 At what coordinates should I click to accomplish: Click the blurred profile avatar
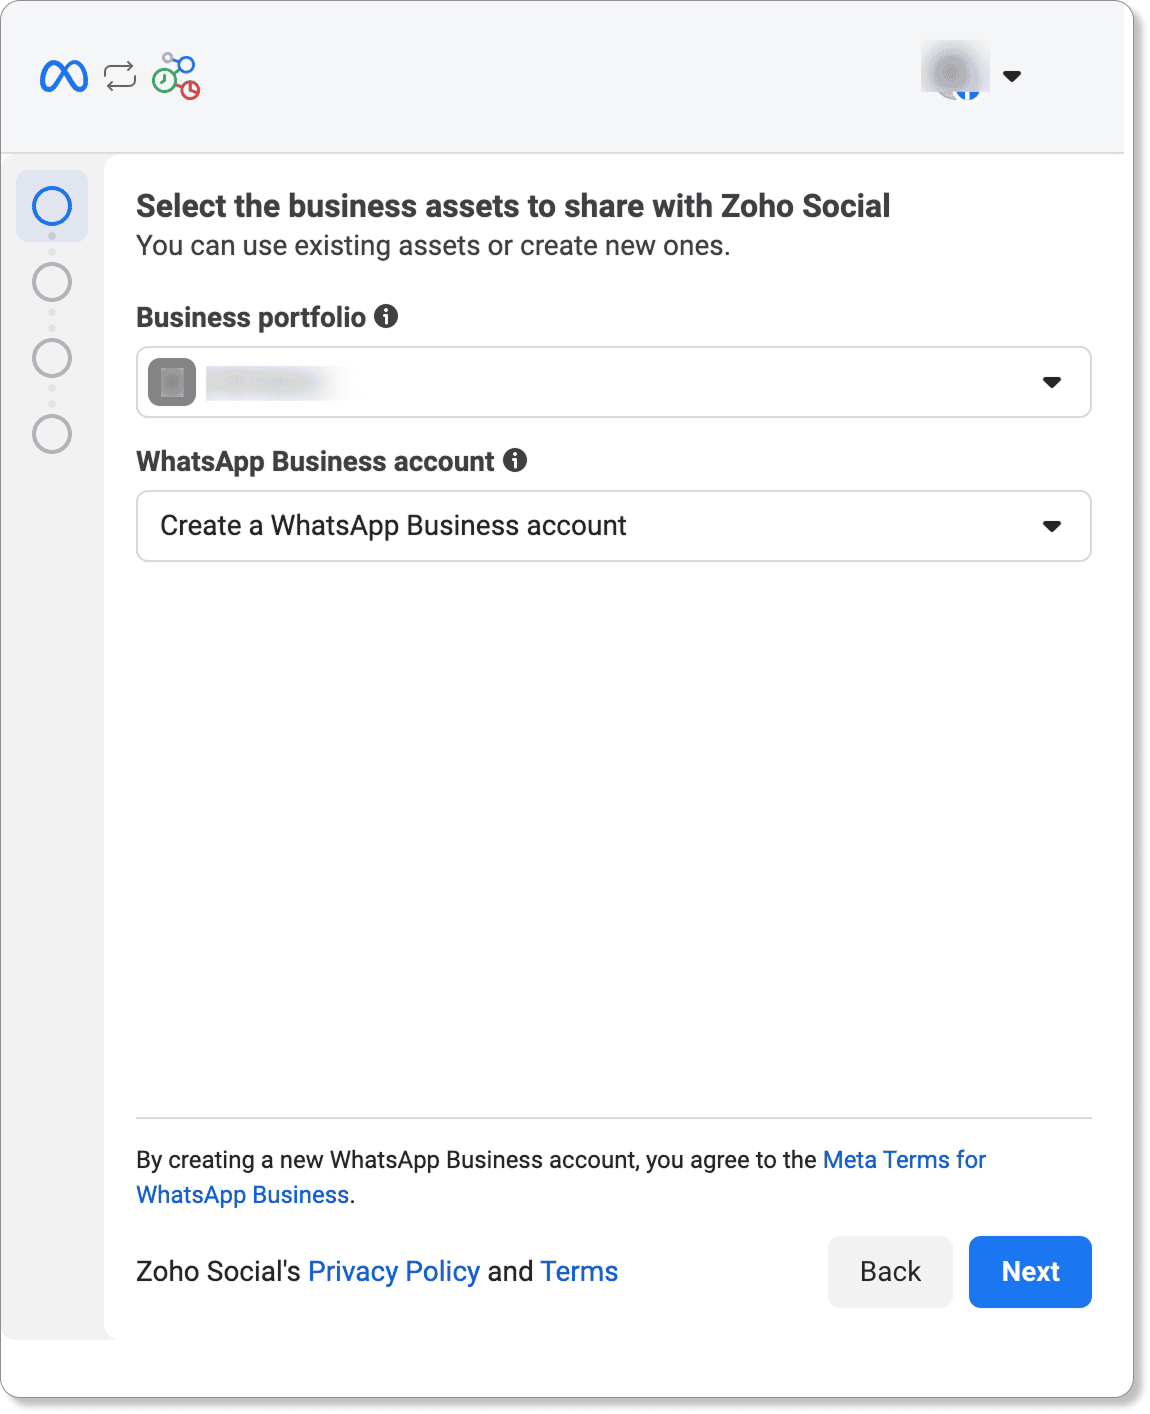pyautogui.click(x=955, y=72)
